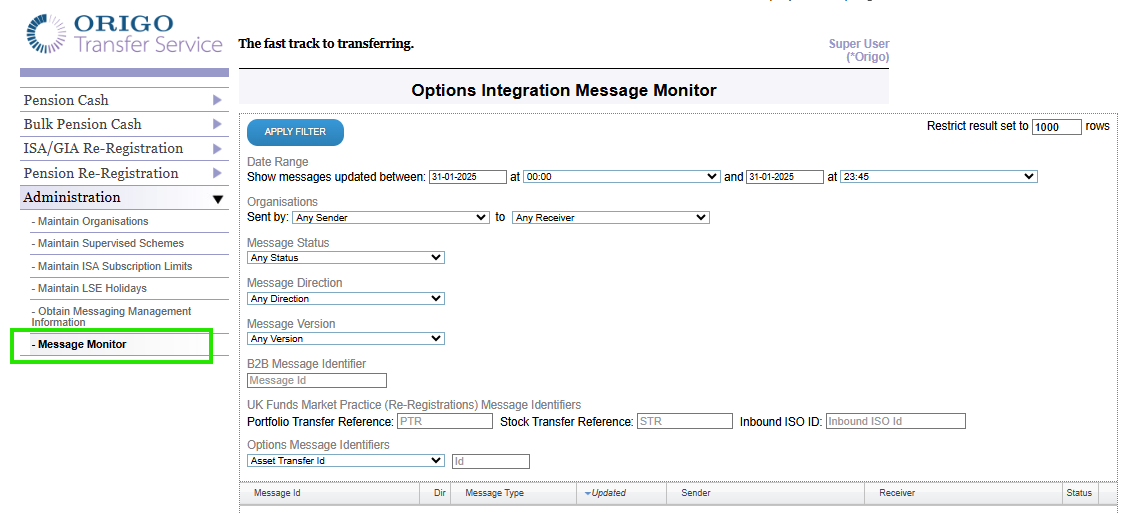The width and height of the screenshot is (1122, 513).
Task: Open the Asset Transfer Id dropdown
Action: (346, 461)
